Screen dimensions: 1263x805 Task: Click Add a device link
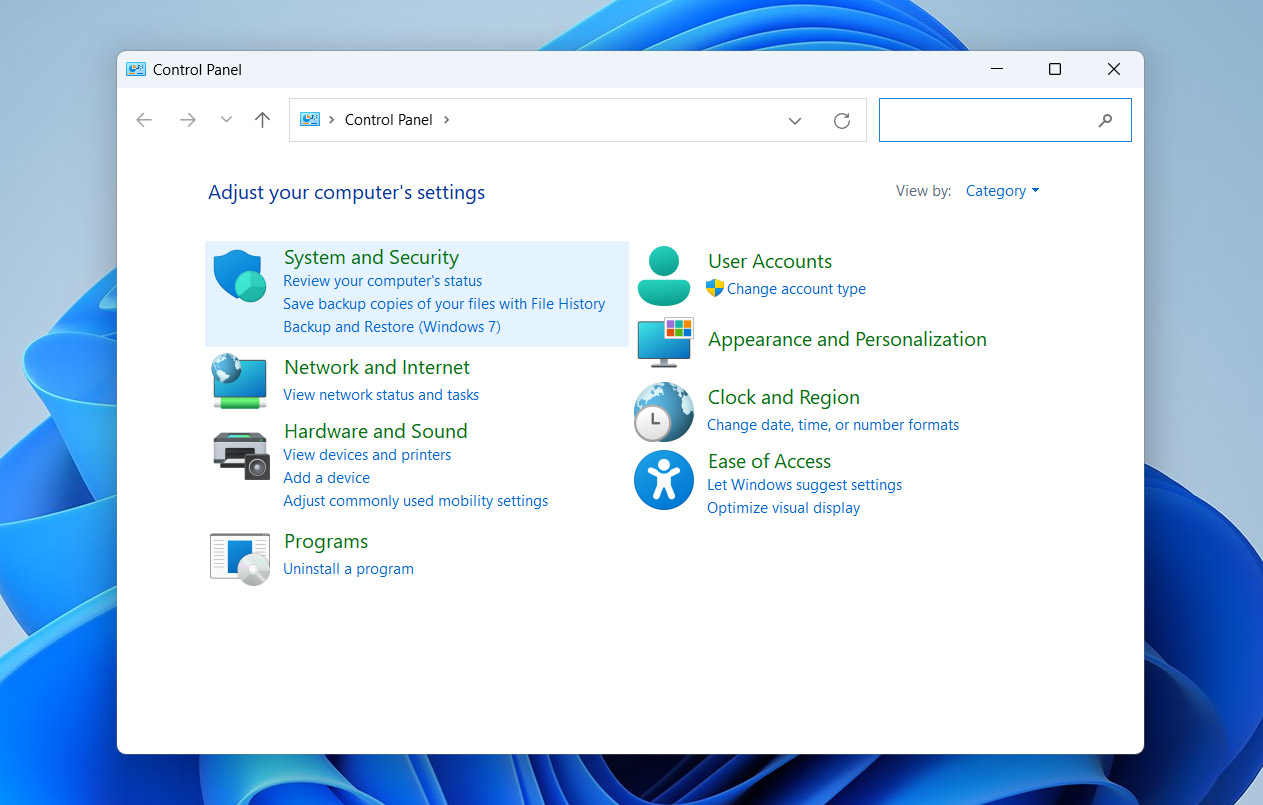click(326, 478)
